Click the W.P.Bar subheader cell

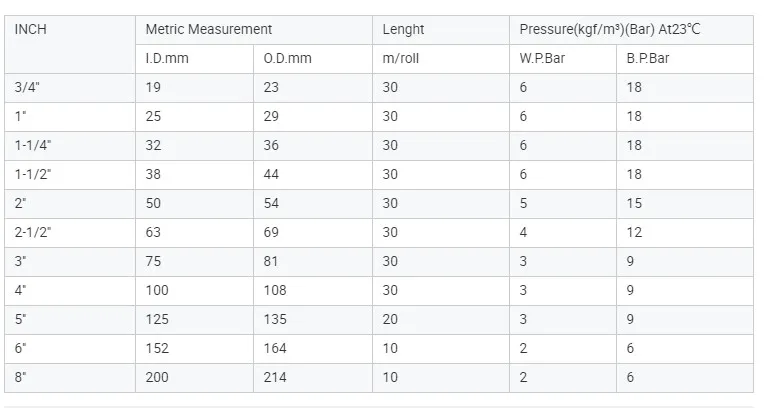pos(542,58)
